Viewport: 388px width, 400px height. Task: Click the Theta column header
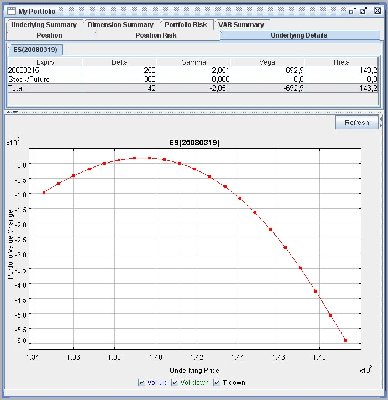[x=341, y=62]
